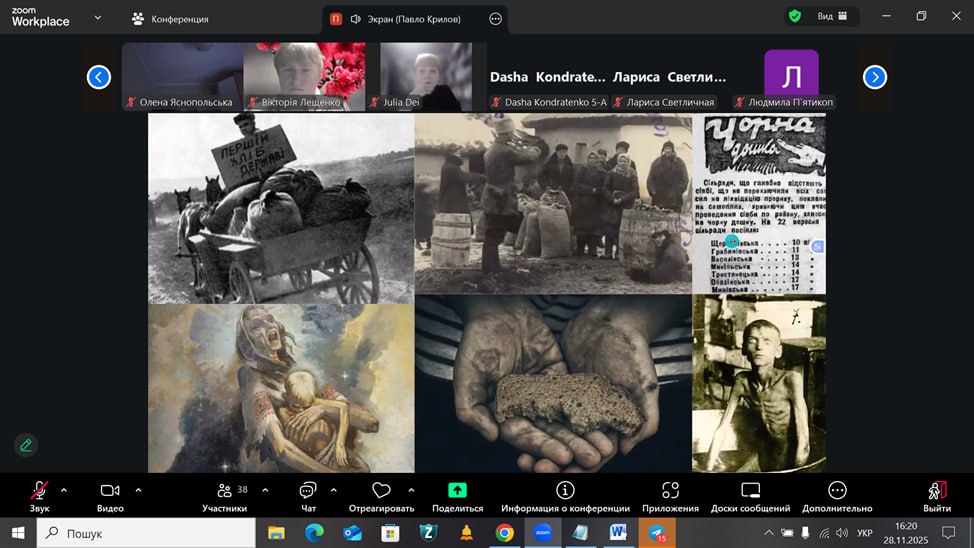The width and height of the screenshot is (974, 548).
Task: Open Доски сообщений whiteboards icon
Action: click(x=751, y=490)
